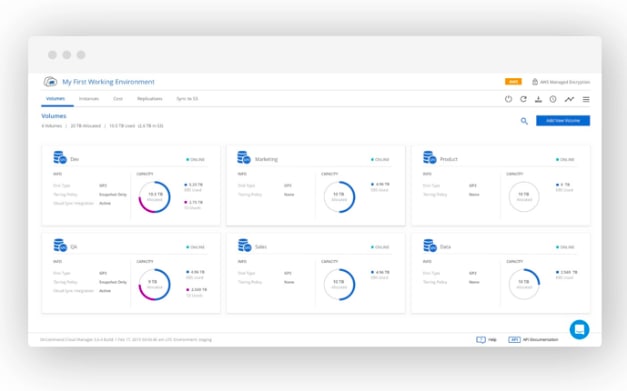This screenshot has height=391, width=627.
Task: Open the line chart metrics icon
Action: (x=569, y=99)
